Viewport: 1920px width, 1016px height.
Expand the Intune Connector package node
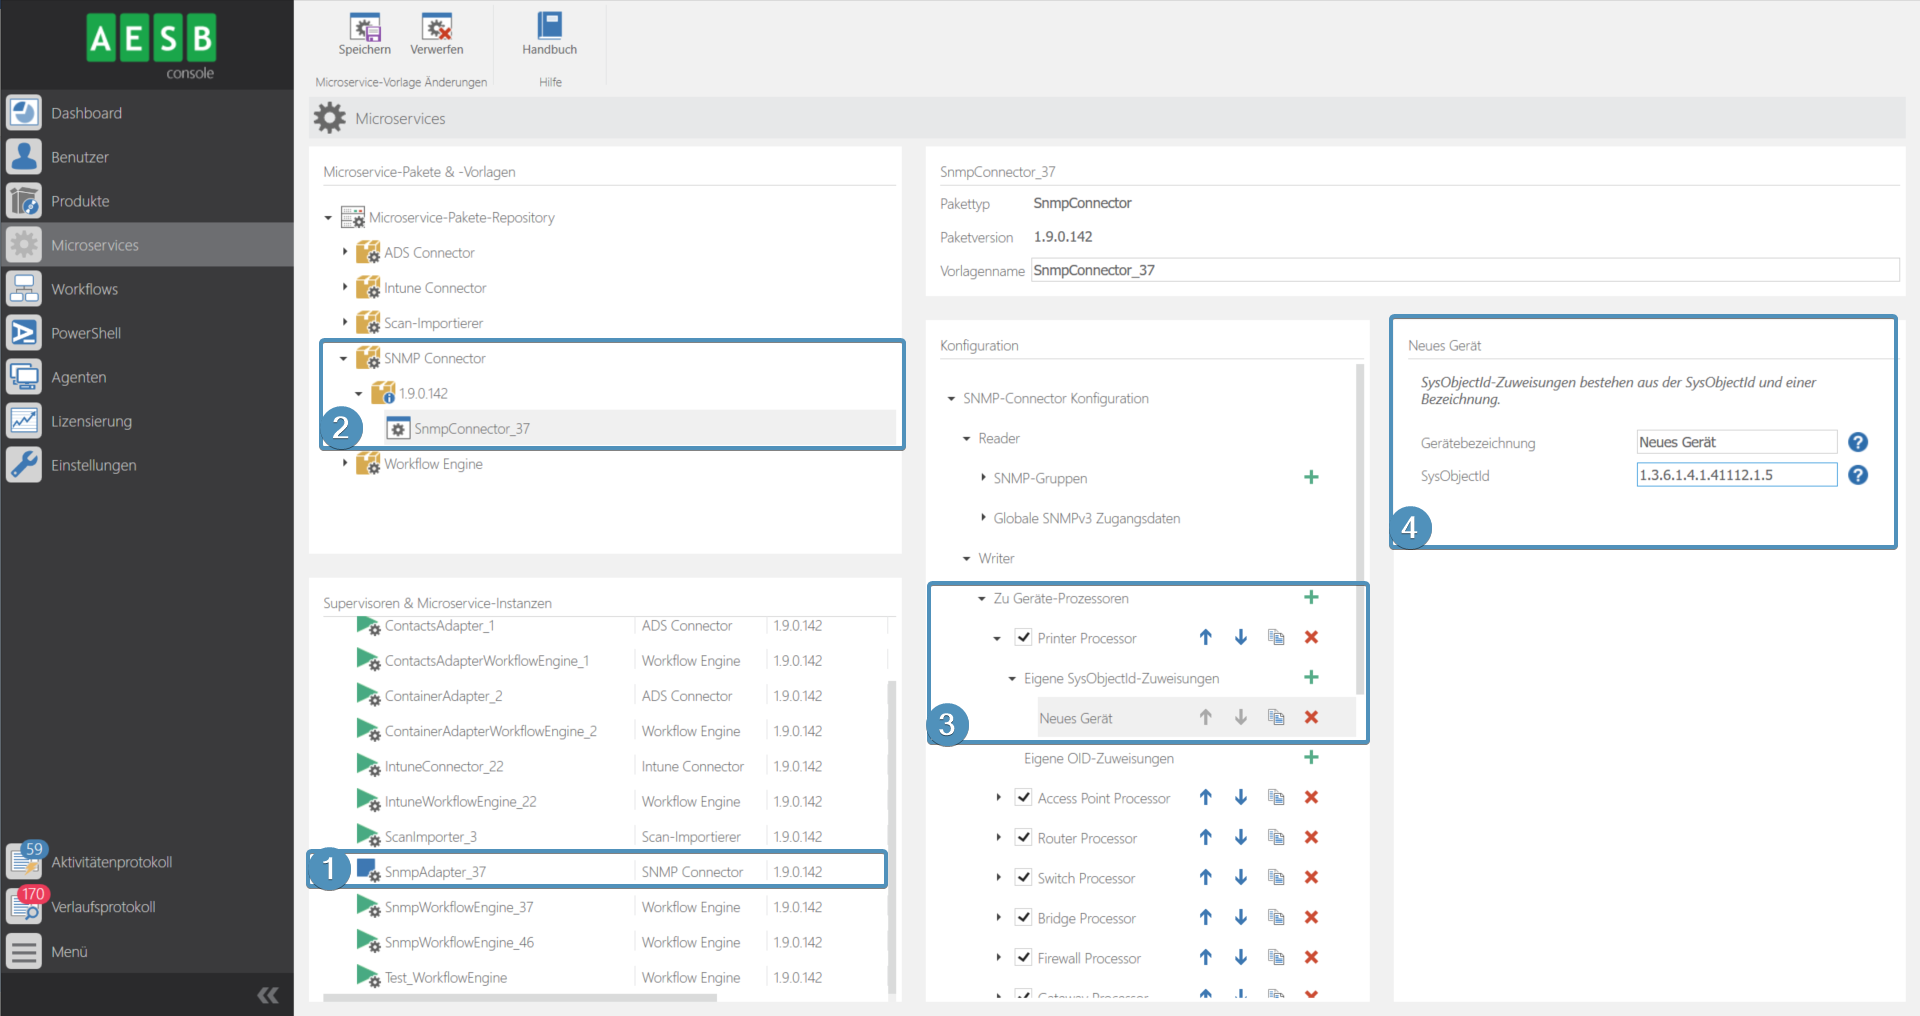pyautogui.click(x=345, y=287)
